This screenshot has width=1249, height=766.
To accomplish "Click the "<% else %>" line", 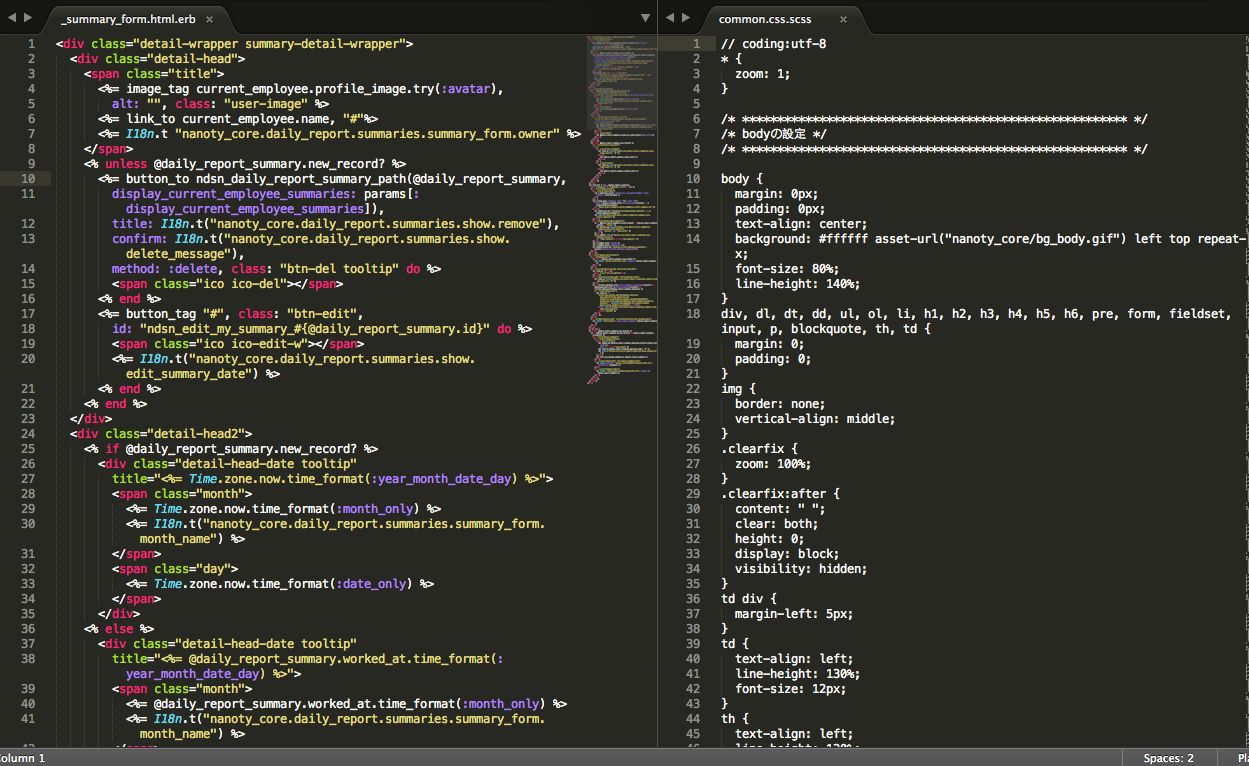I will pyautogui.click(x=119, y=629).
